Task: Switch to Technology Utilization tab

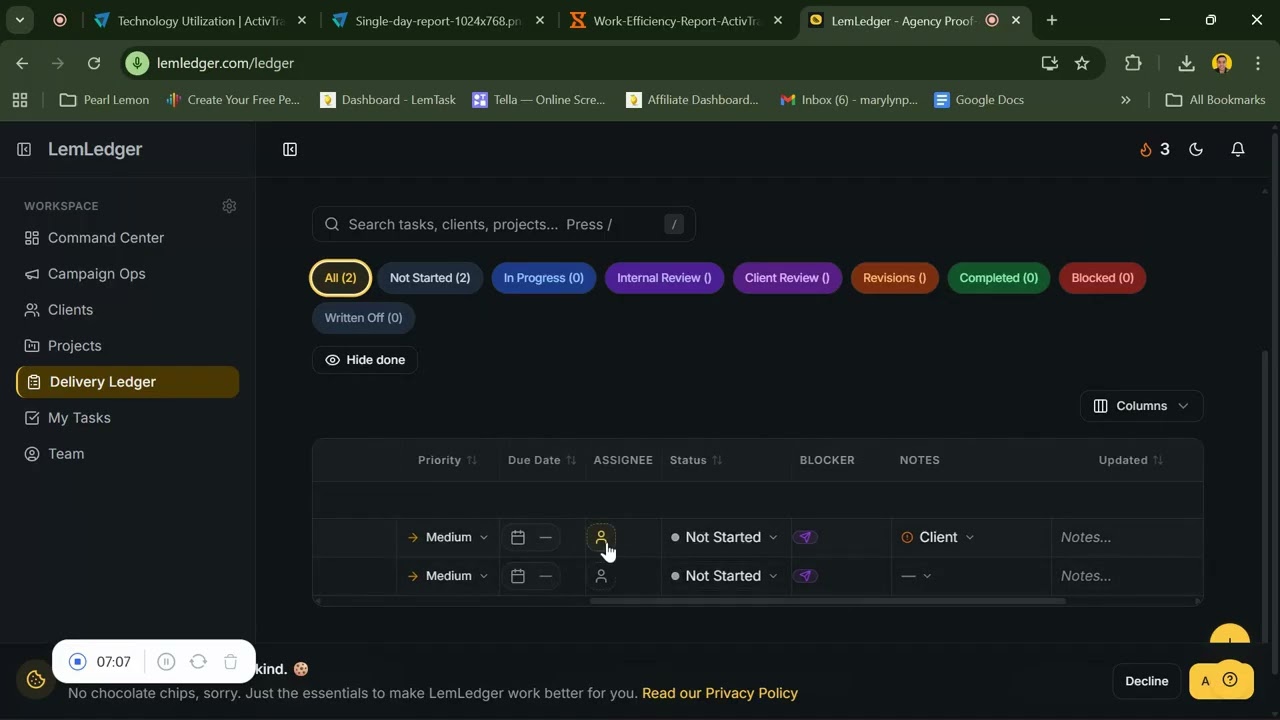Action: 200,20
